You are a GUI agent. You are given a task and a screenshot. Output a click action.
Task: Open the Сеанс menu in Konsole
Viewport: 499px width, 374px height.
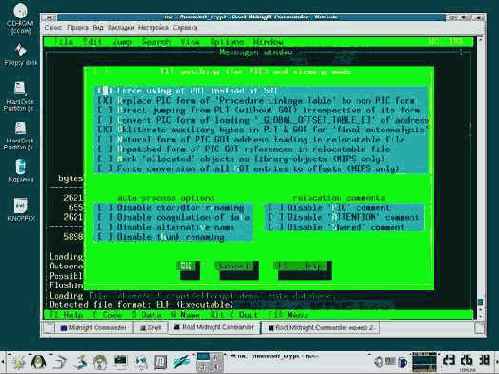coord(53,28)
